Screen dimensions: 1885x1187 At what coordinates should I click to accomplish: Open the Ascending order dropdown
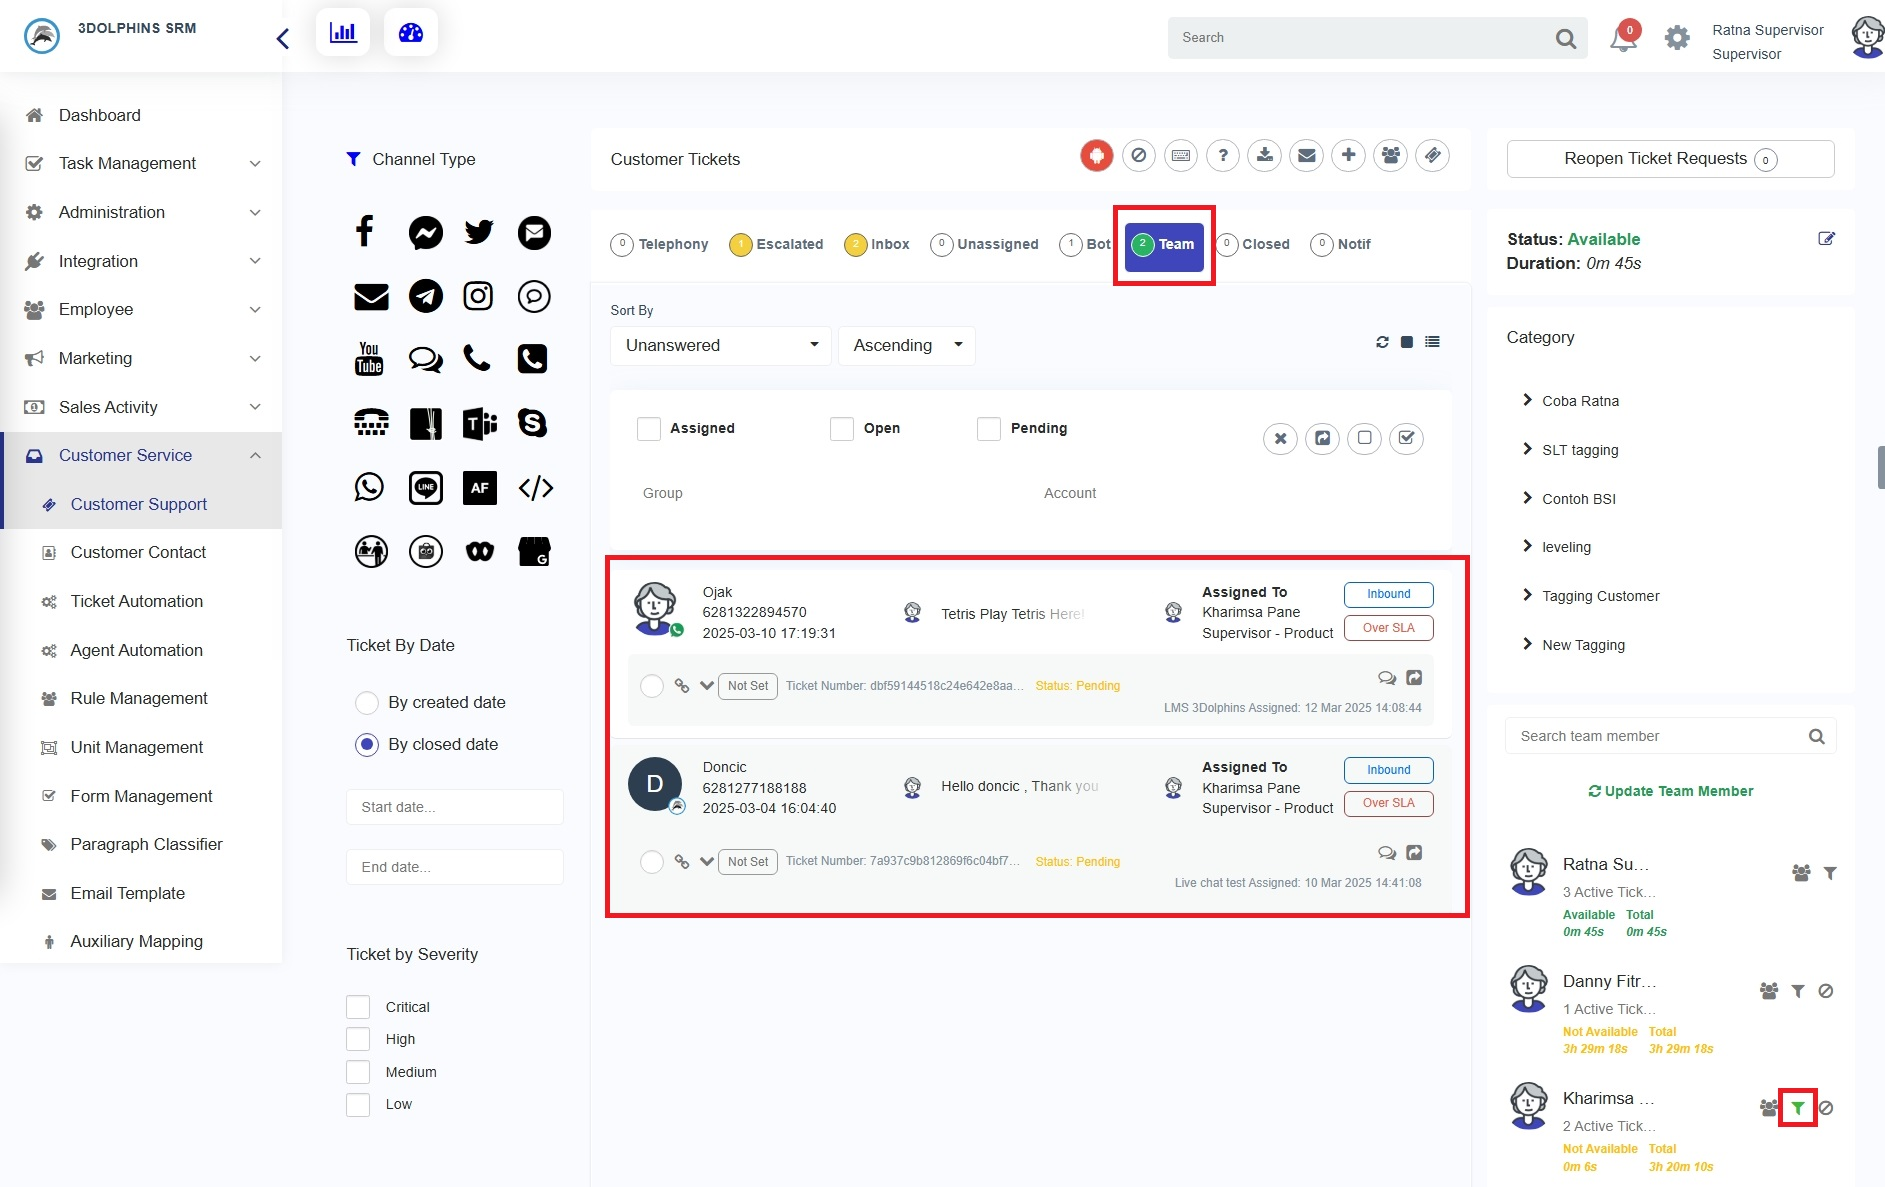[x=906, y=346]
